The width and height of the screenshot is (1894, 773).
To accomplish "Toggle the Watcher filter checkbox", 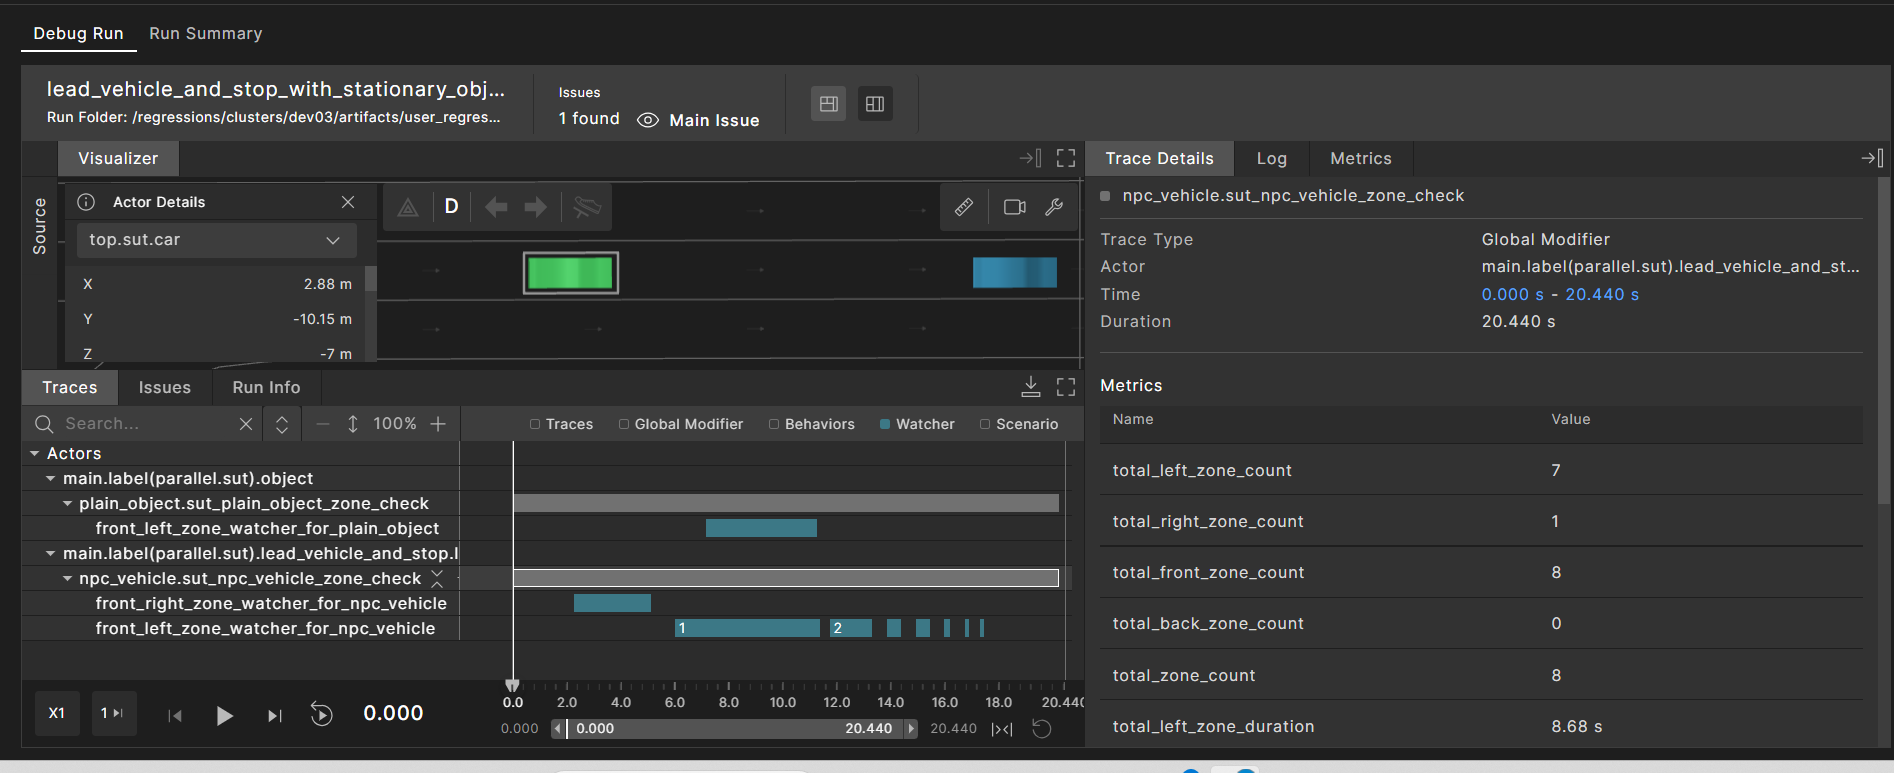I will tap(885, 424).
